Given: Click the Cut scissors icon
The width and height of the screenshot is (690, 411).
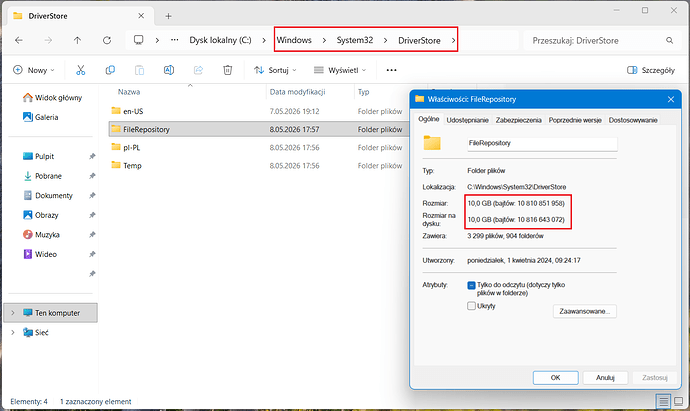Looking at the screenshot, I should (x=81, y=70).
